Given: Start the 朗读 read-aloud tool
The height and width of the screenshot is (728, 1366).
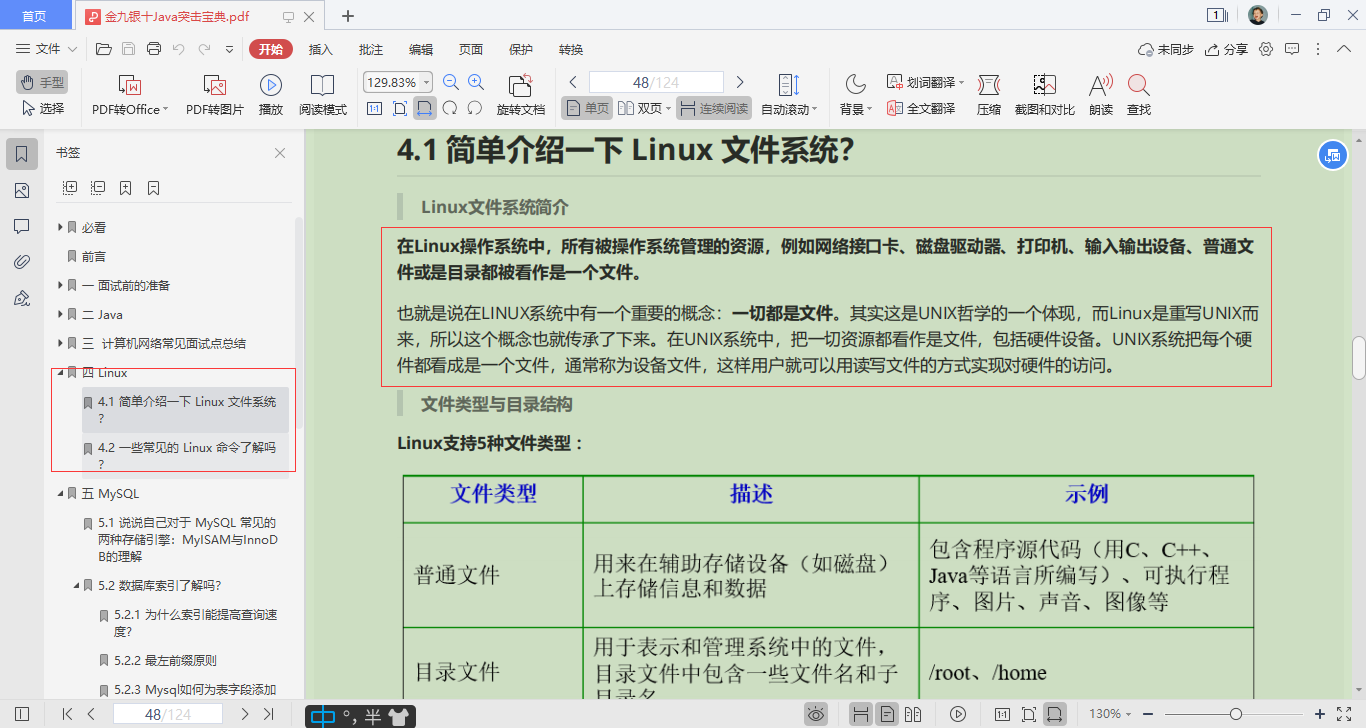Looking at the screenshot, I should coord(1101,95).
